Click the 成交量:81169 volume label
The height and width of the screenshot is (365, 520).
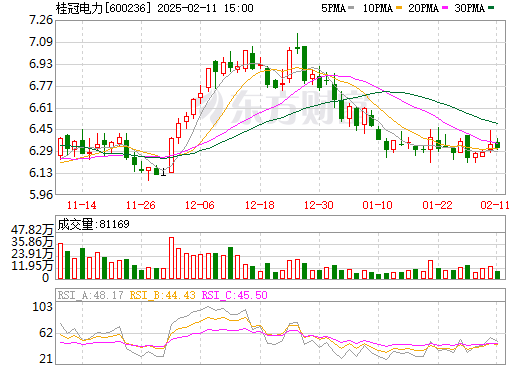coord(93,224)
